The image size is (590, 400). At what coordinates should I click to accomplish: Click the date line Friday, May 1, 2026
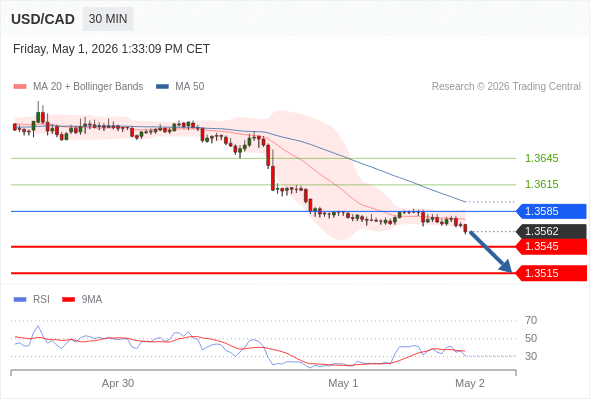(111, 49)
